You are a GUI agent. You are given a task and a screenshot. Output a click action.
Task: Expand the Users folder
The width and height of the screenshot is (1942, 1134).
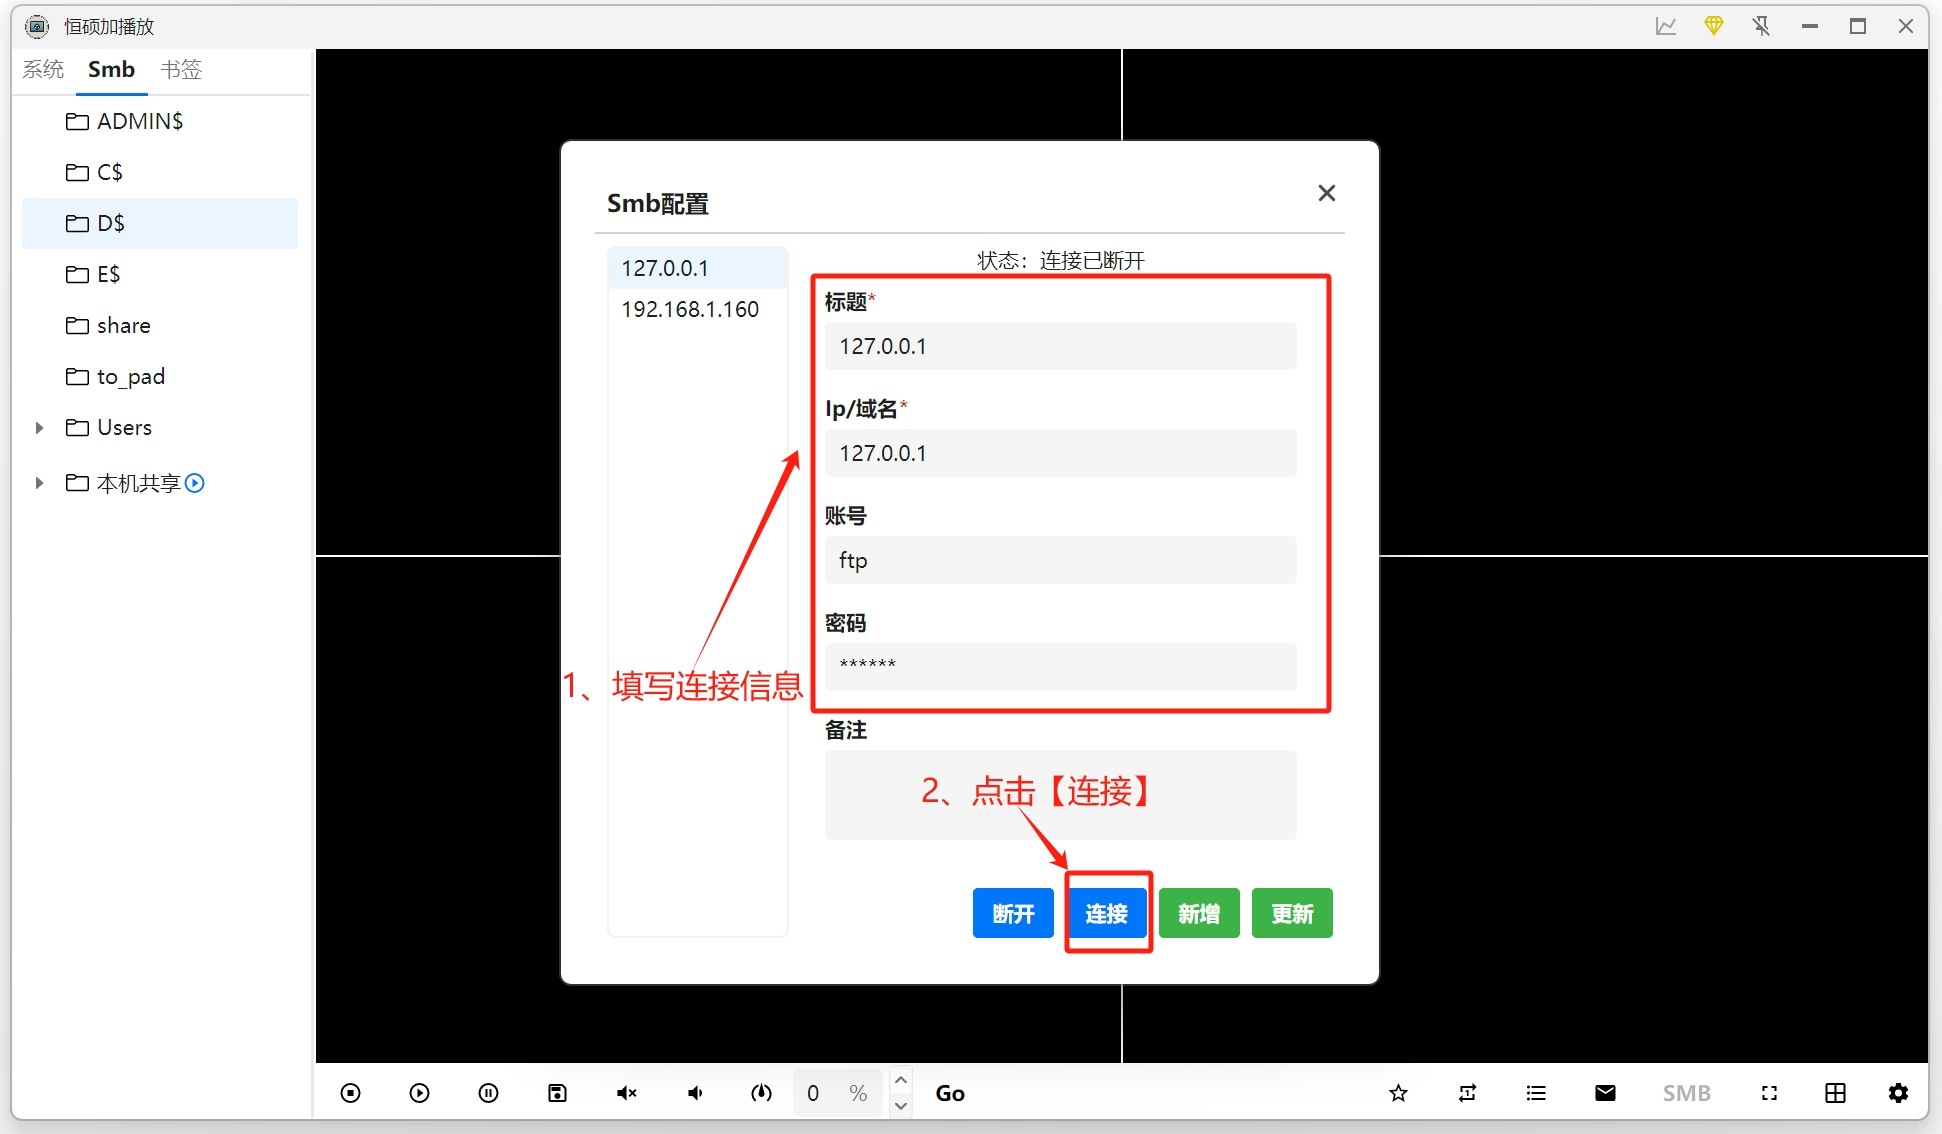[x=39, y=427]
